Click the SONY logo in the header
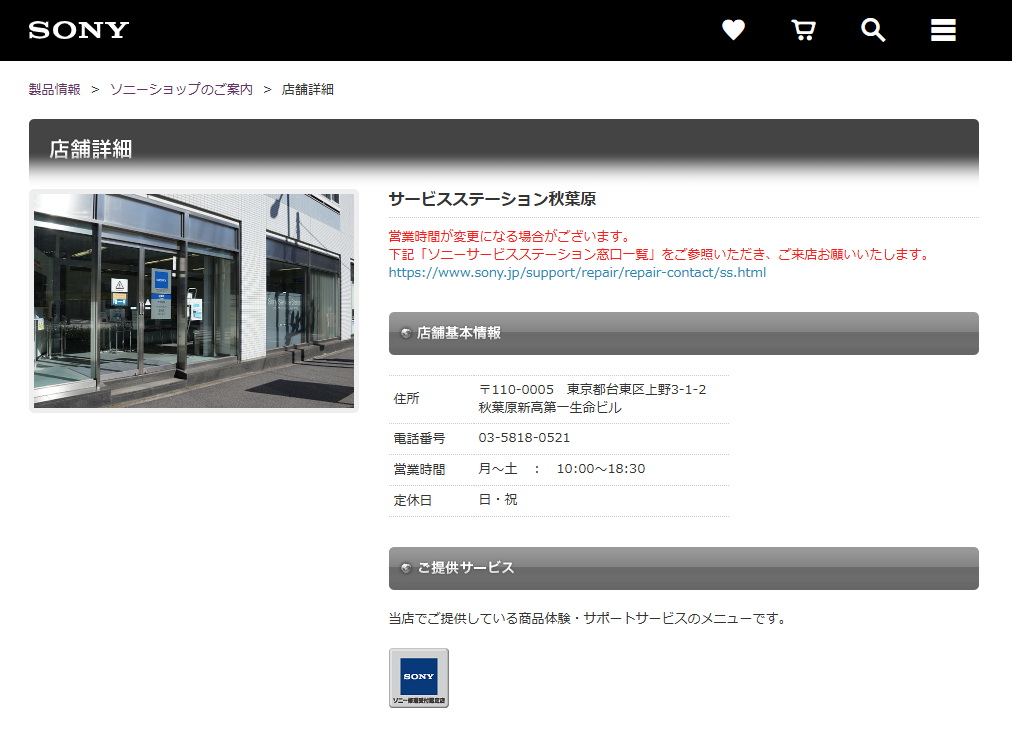Viewport: 1012px width, 732px height. 79,30
